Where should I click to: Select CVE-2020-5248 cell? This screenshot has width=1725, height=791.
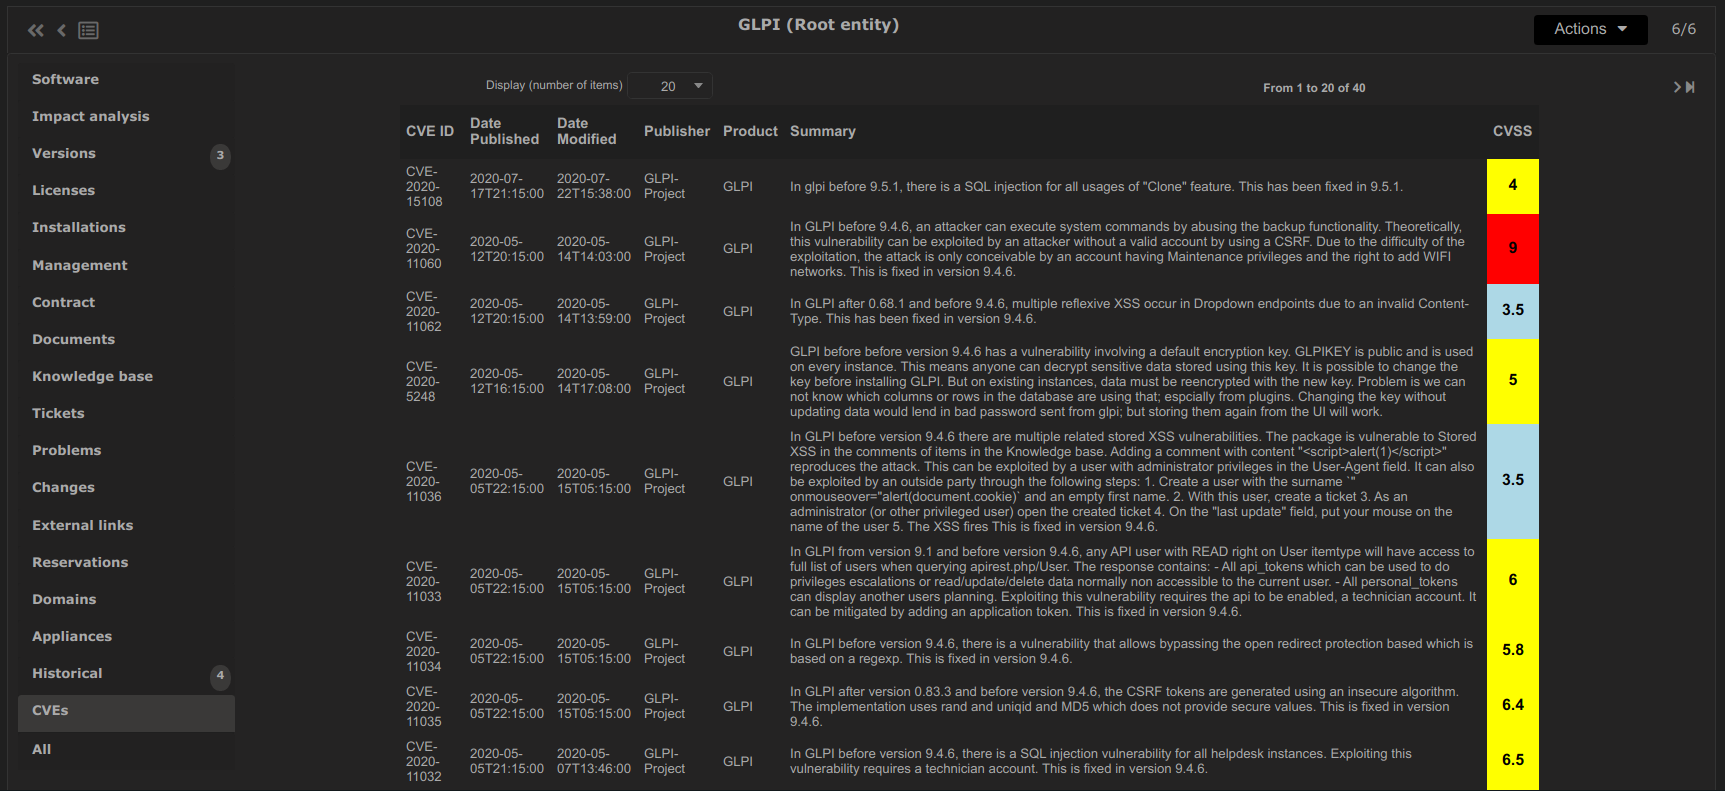(x=422, y=381)
